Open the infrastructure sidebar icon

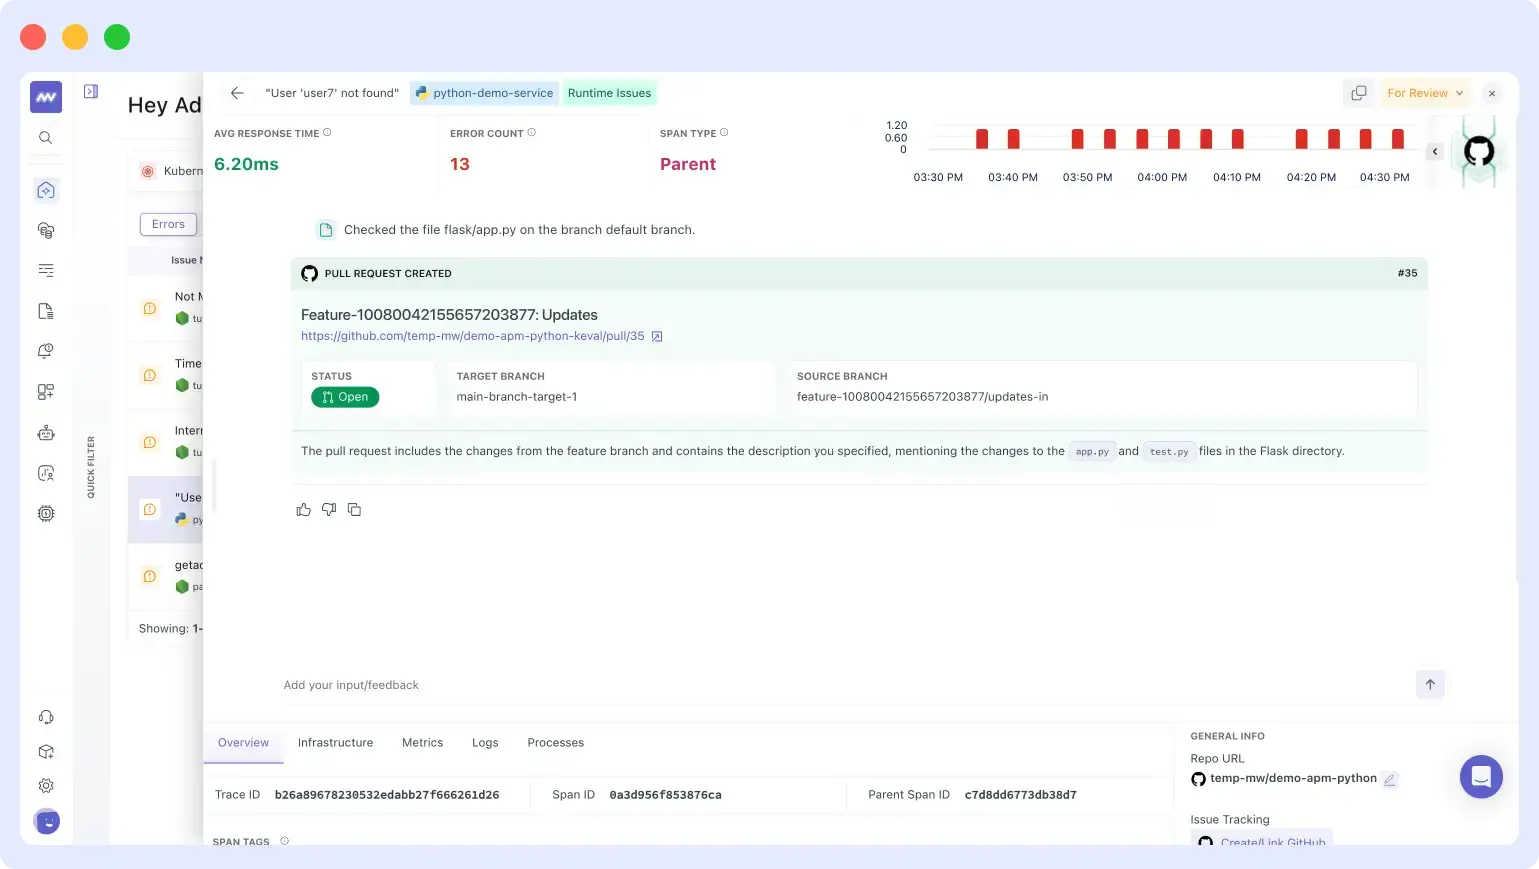(x=46, y=230)
